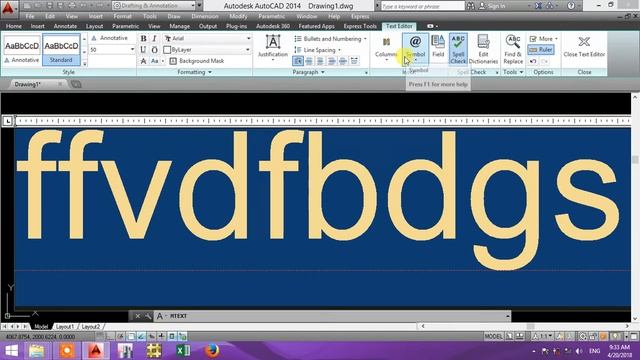Click the Model tab
The image size is (640, 360).
[x=41, y=327]
